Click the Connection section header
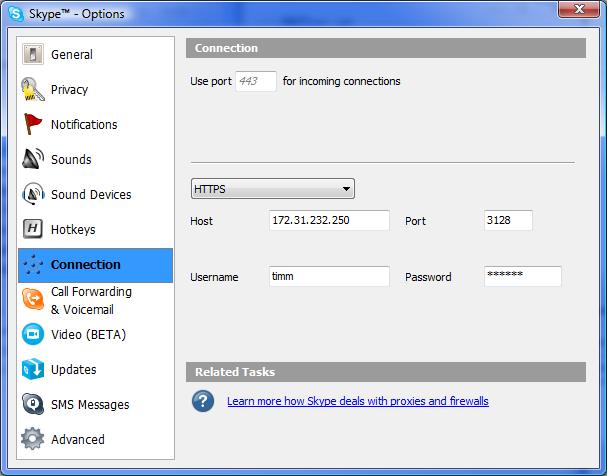Viewport: 608px width, 476px height. [386, 48]
